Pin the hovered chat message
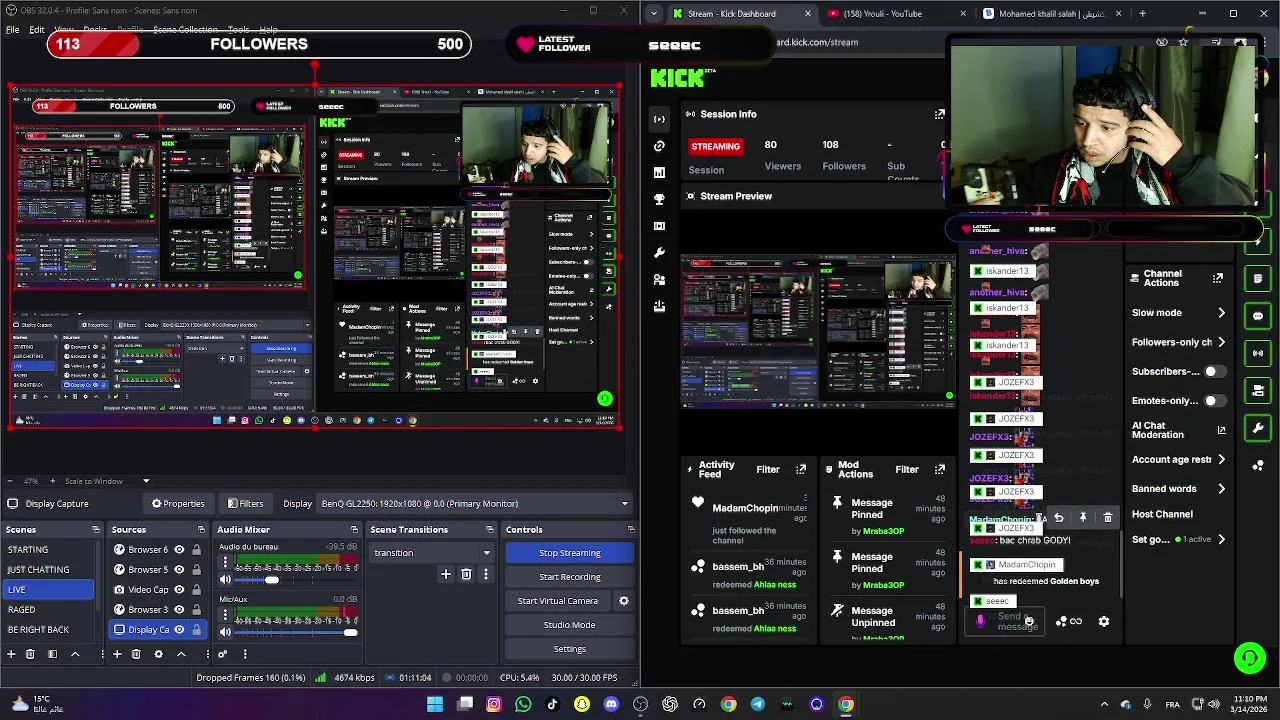This screenshot has height=720, width=1280. 1083,518
